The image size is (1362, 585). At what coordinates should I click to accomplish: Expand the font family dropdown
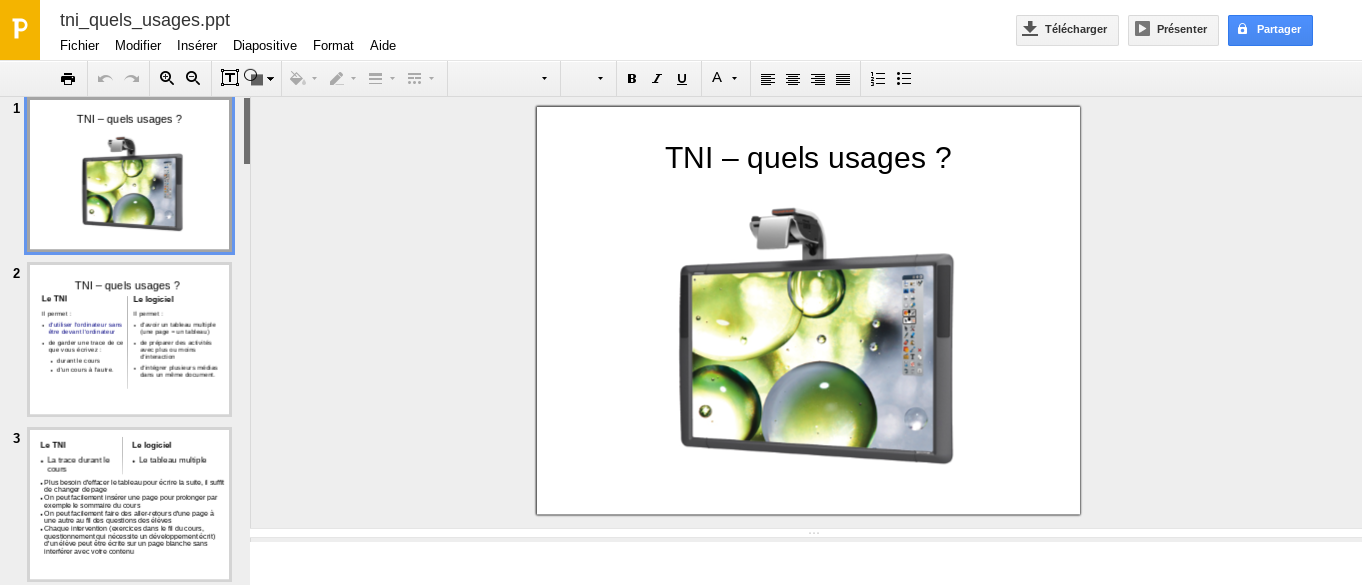pos(503,79)
